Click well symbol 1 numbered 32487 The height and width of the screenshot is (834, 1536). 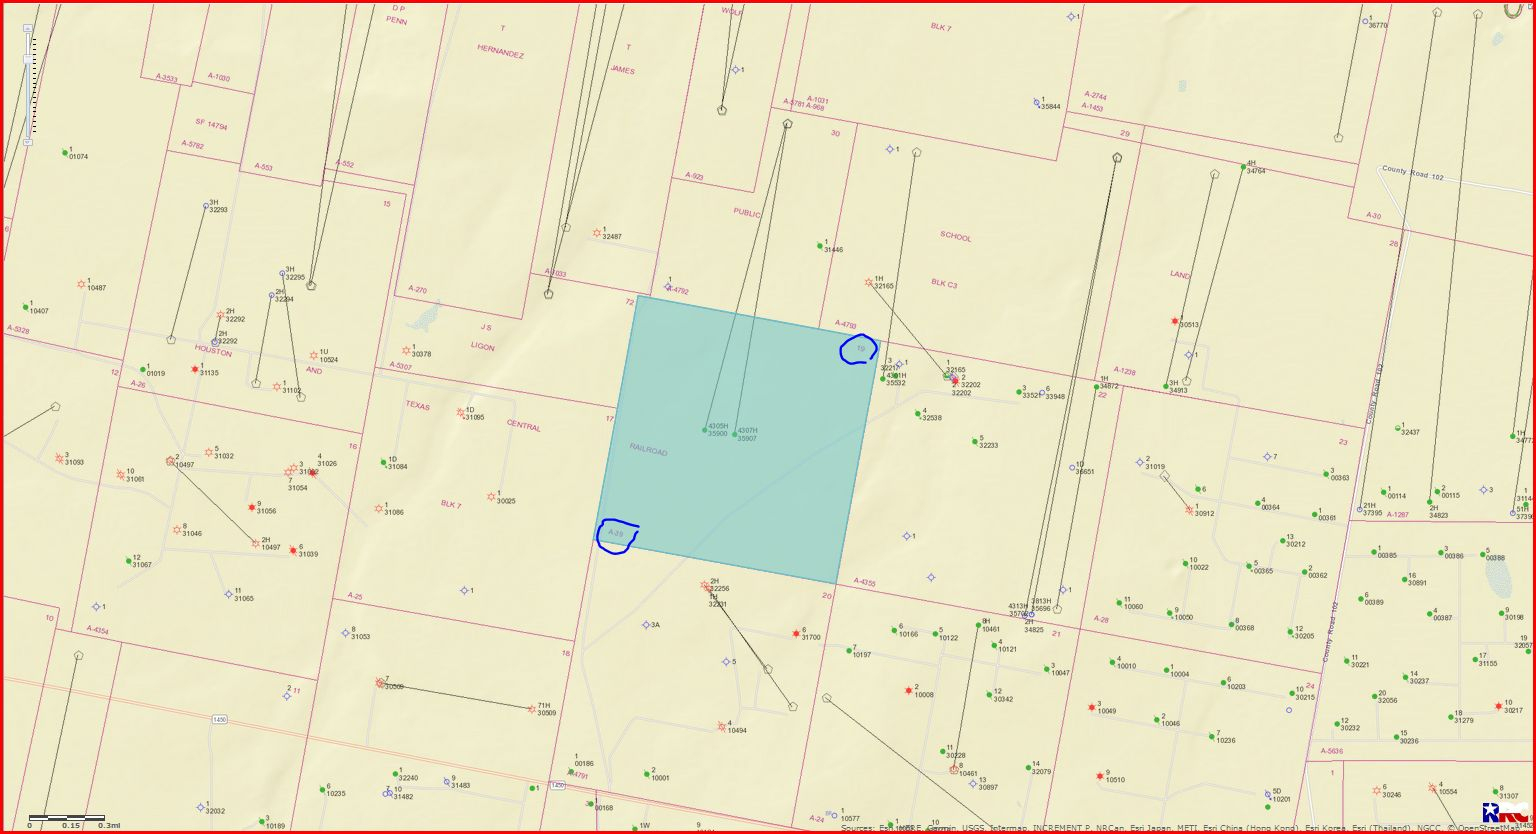pyautogui.click(x=597, y=232)
